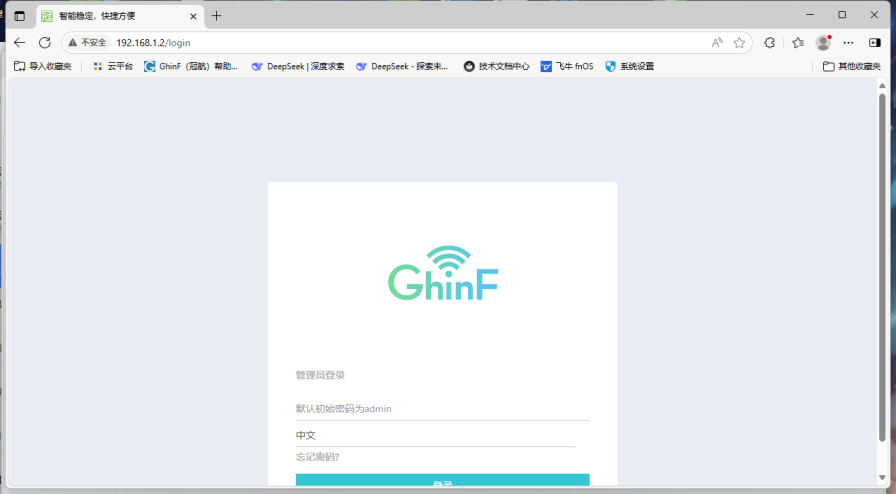The height and width of the screenshot is (494, 896).
Task: Select the 智能稳定, 快捷方便 tab
Action: (x=120, y=16)
